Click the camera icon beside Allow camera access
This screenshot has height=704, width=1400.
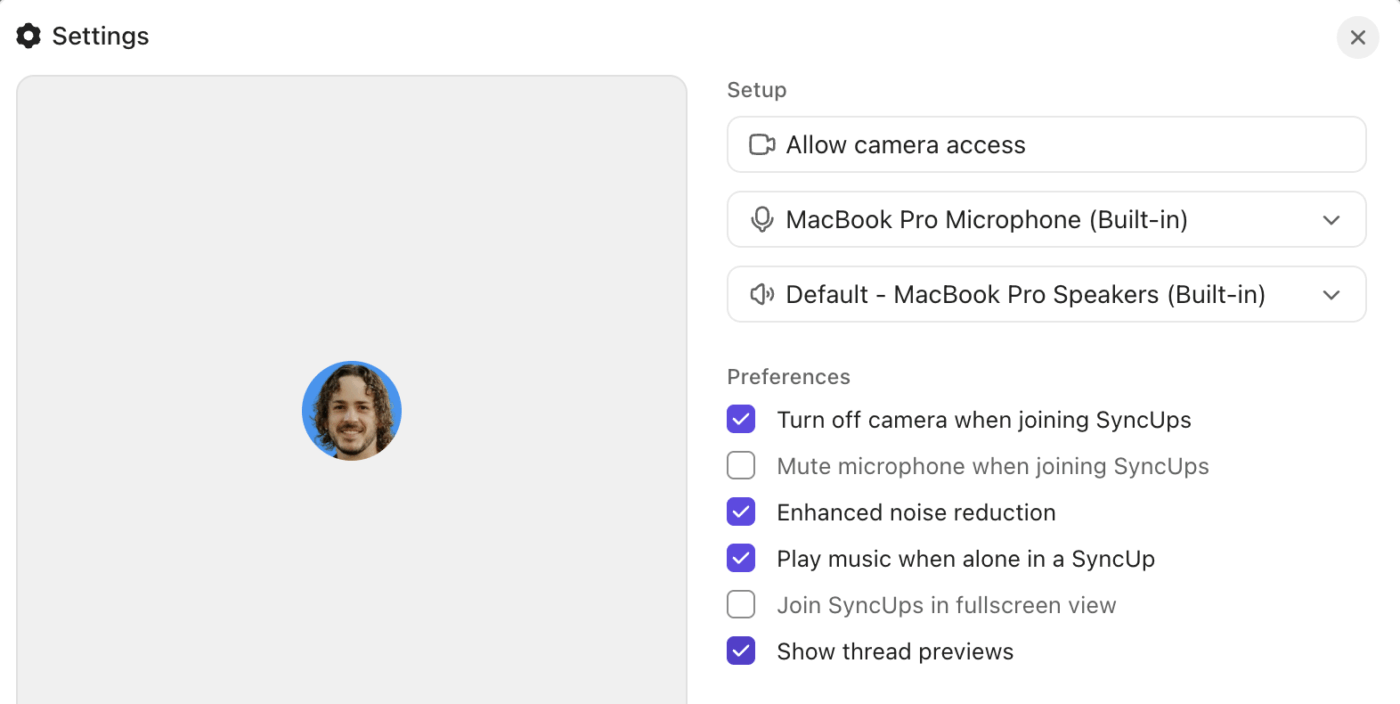762,144
